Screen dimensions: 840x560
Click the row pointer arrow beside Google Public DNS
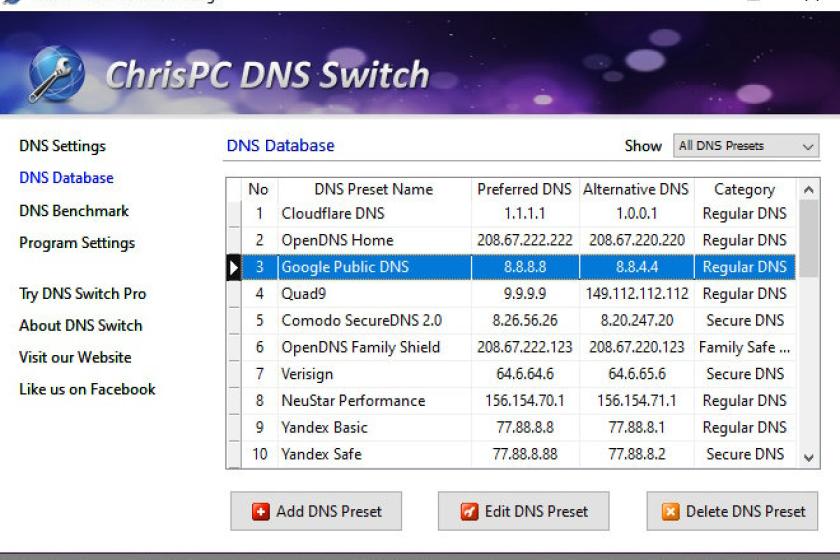(x=234, y=267)
